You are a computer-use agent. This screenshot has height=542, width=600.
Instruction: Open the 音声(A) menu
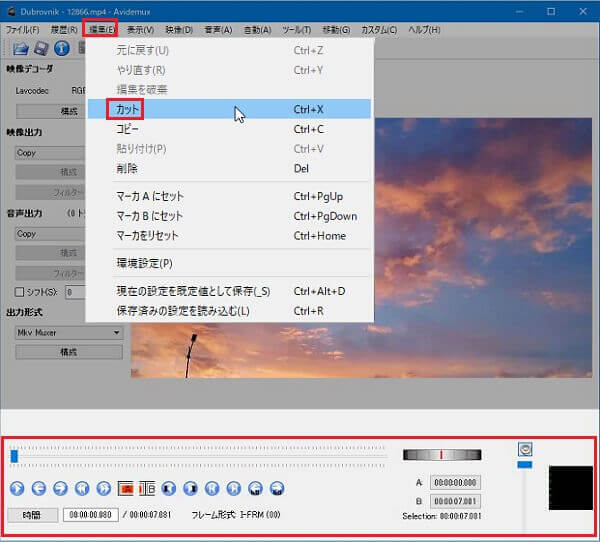(x=218, y=30)
